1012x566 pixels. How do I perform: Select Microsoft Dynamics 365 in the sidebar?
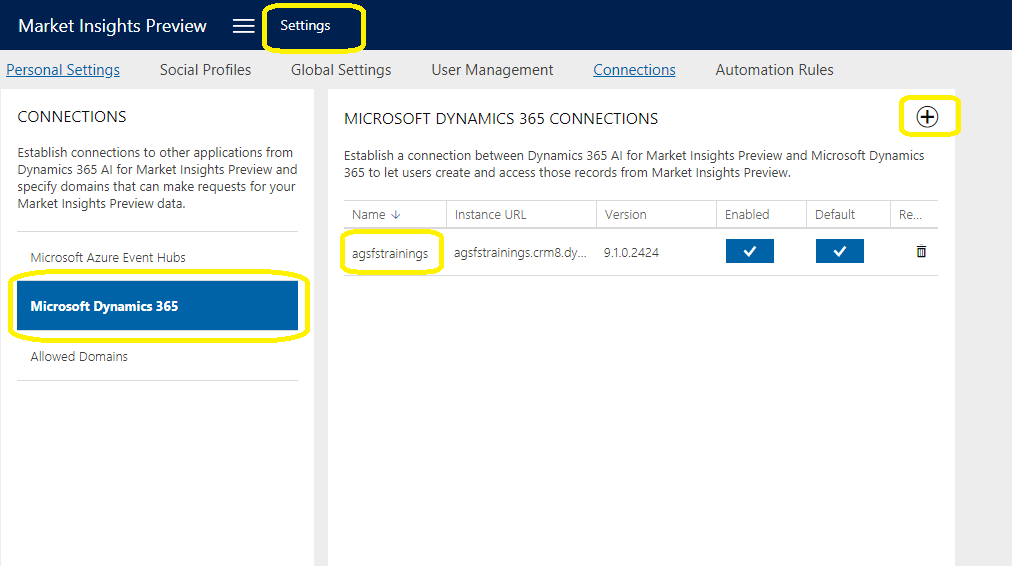pos(157,306)
